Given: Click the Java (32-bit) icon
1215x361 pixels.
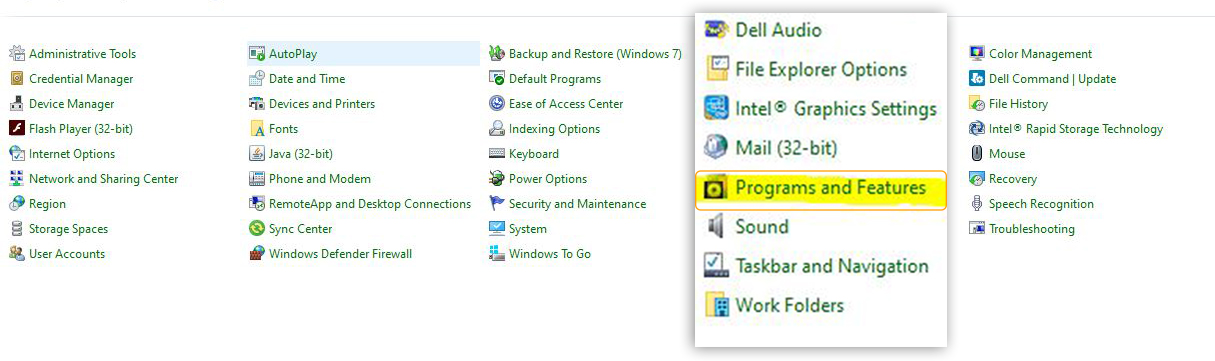Looking at the screenshot, I should [257, 154].
